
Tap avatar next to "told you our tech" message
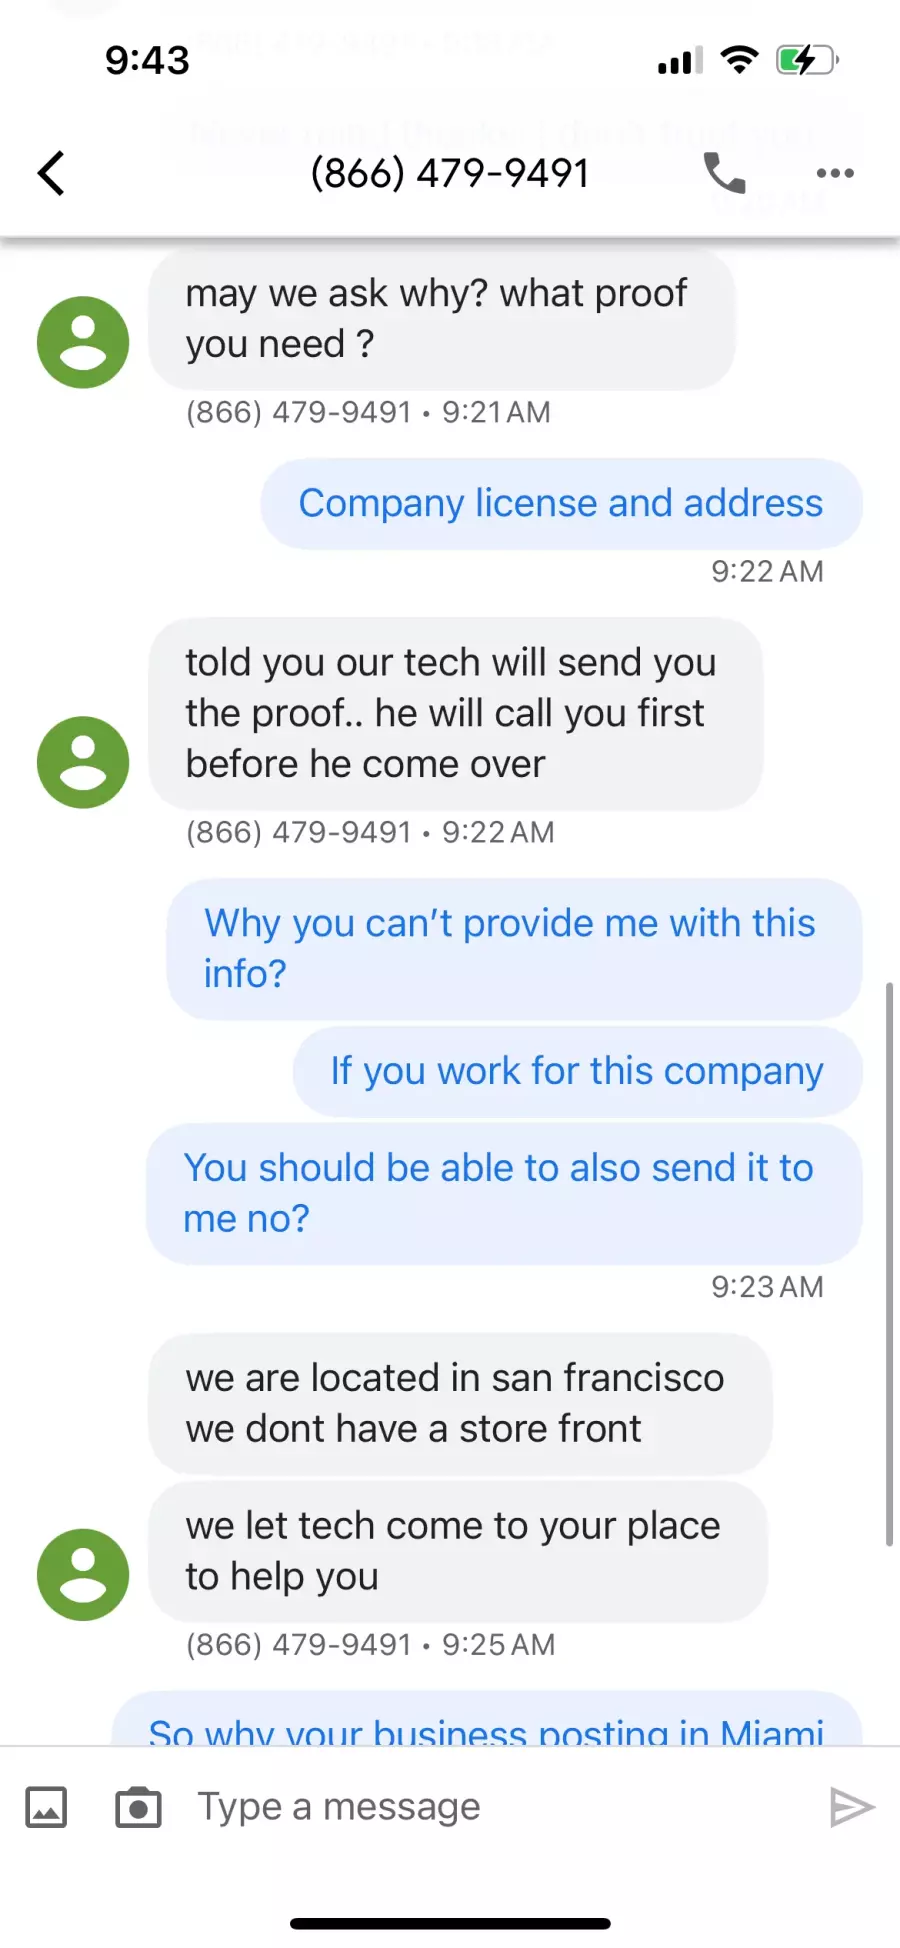point(83,762)
